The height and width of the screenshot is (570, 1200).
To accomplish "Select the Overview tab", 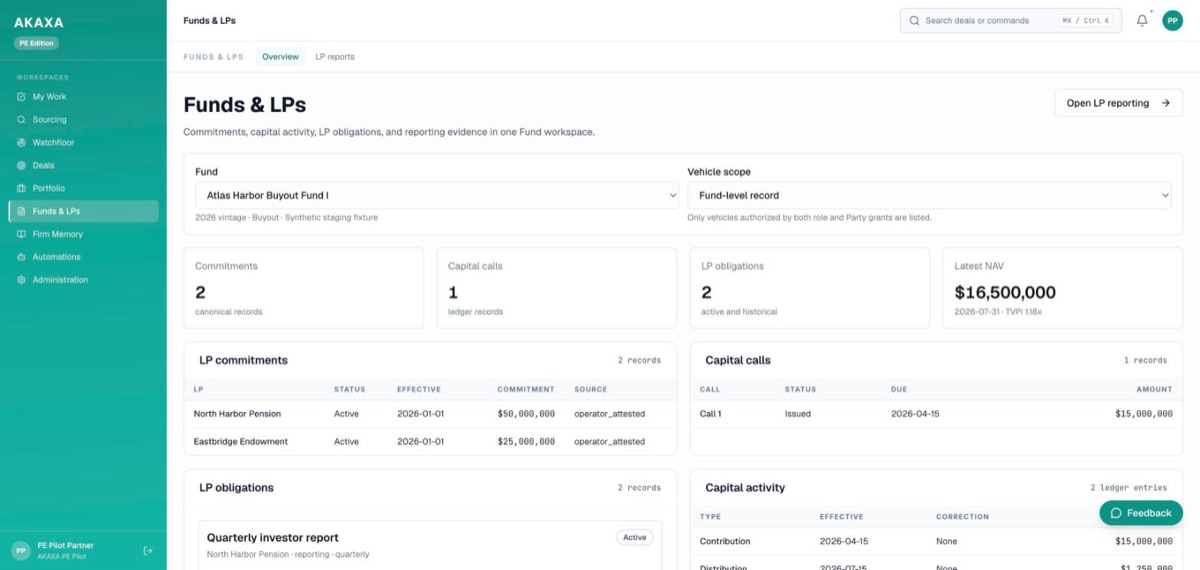I will click(280, 57).
